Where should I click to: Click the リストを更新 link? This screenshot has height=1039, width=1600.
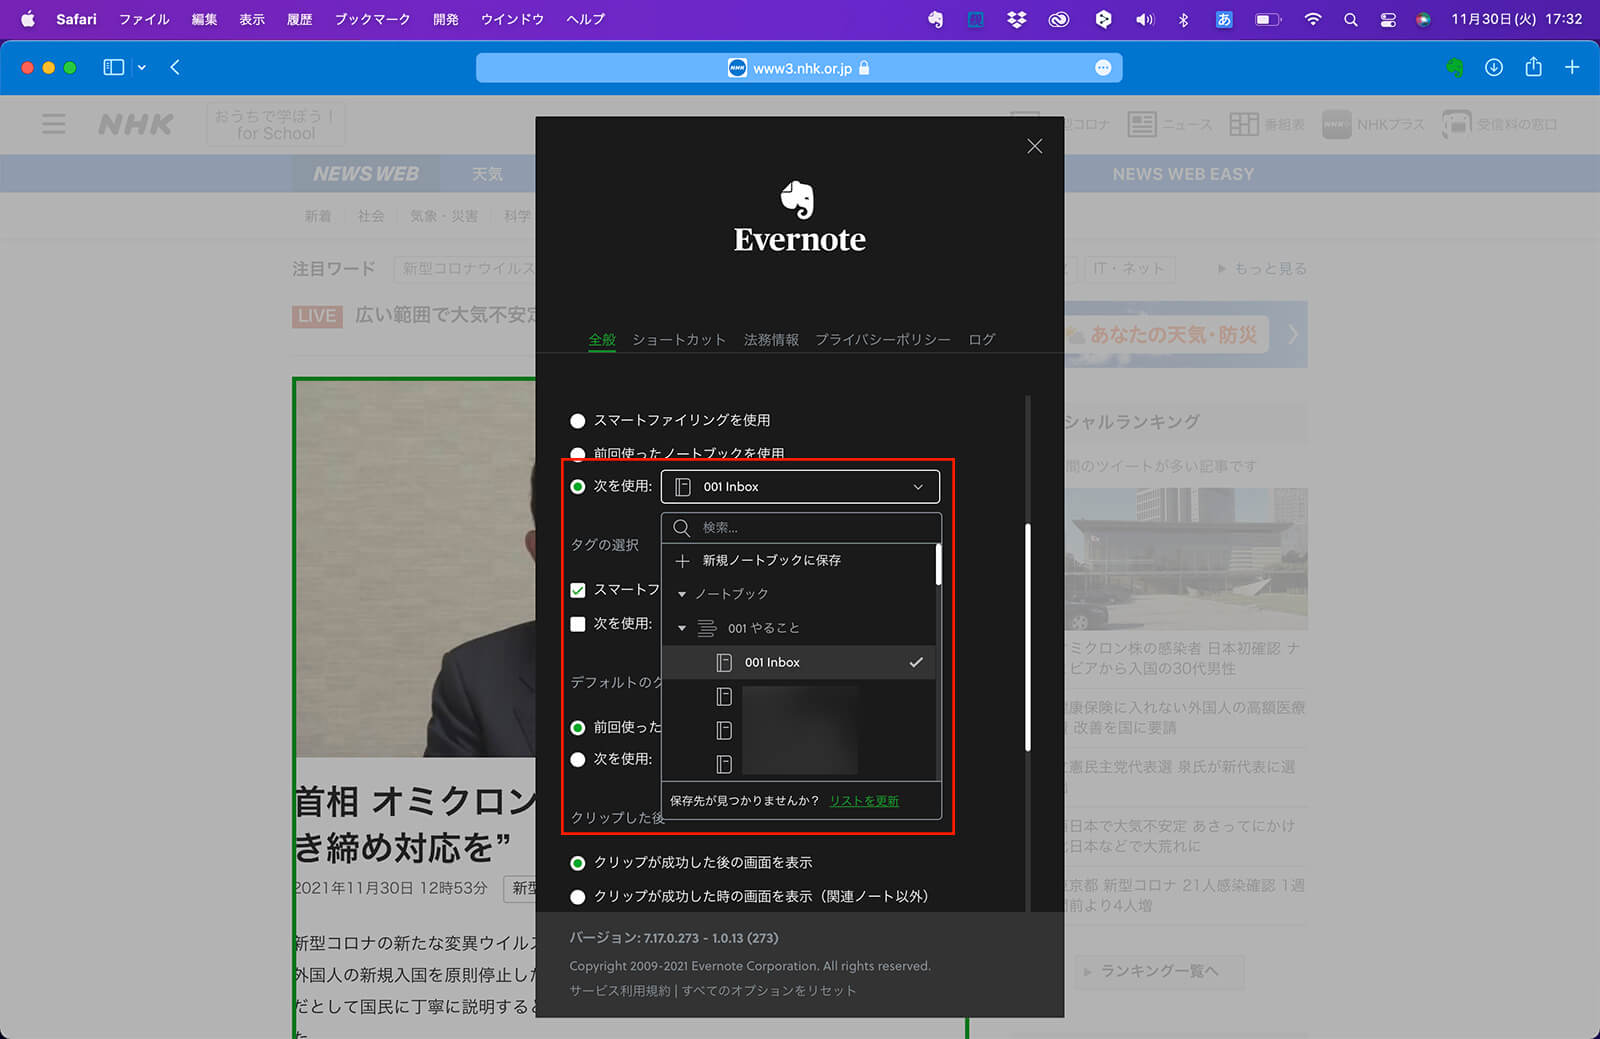pos(864,801)
